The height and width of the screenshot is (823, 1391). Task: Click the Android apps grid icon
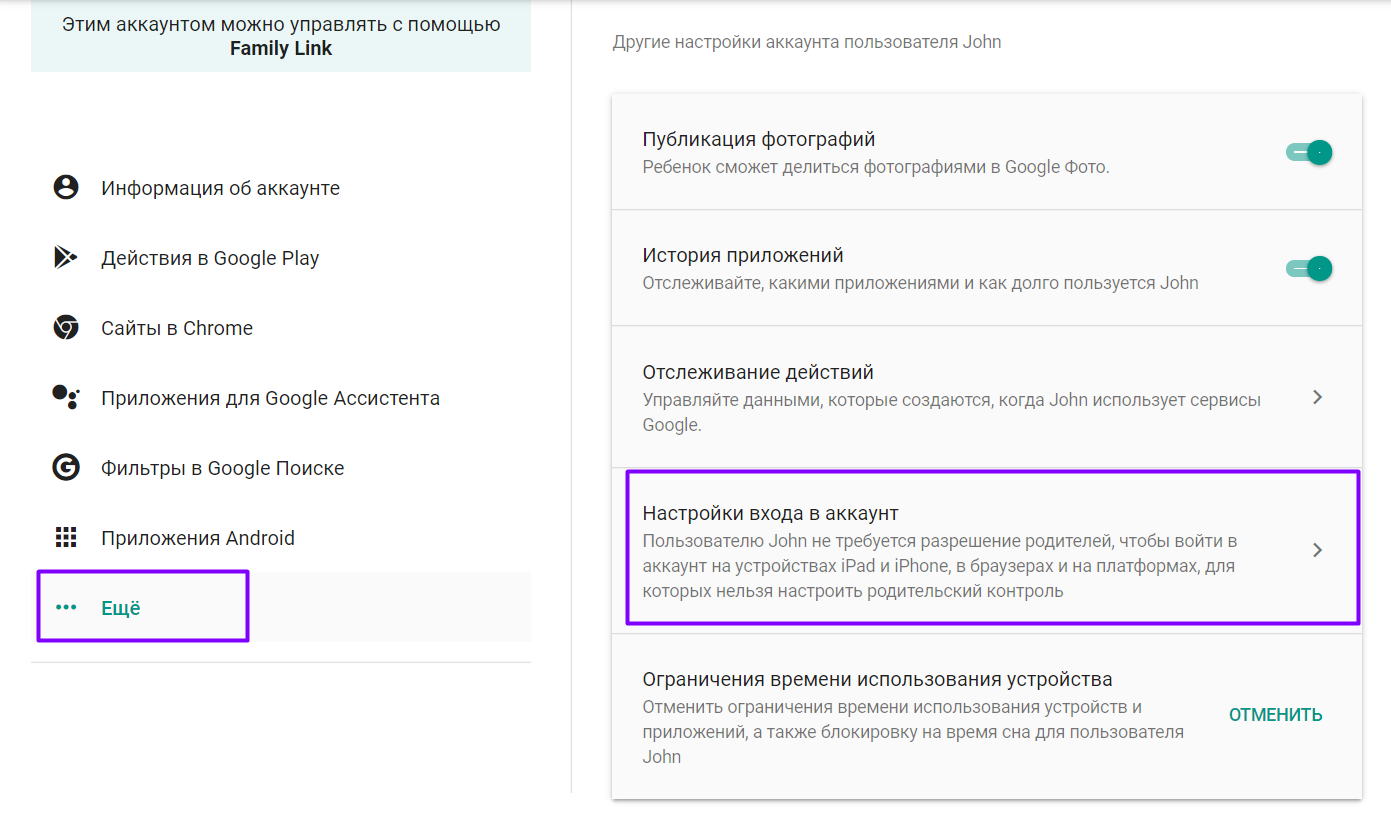(66, 538)
